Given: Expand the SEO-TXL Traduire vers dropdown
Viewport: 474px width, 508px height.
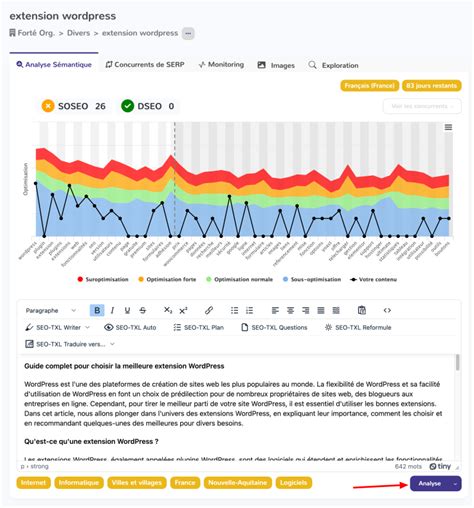Looking at the screenshot, I should pyautogui.click(x=70, y=344).
